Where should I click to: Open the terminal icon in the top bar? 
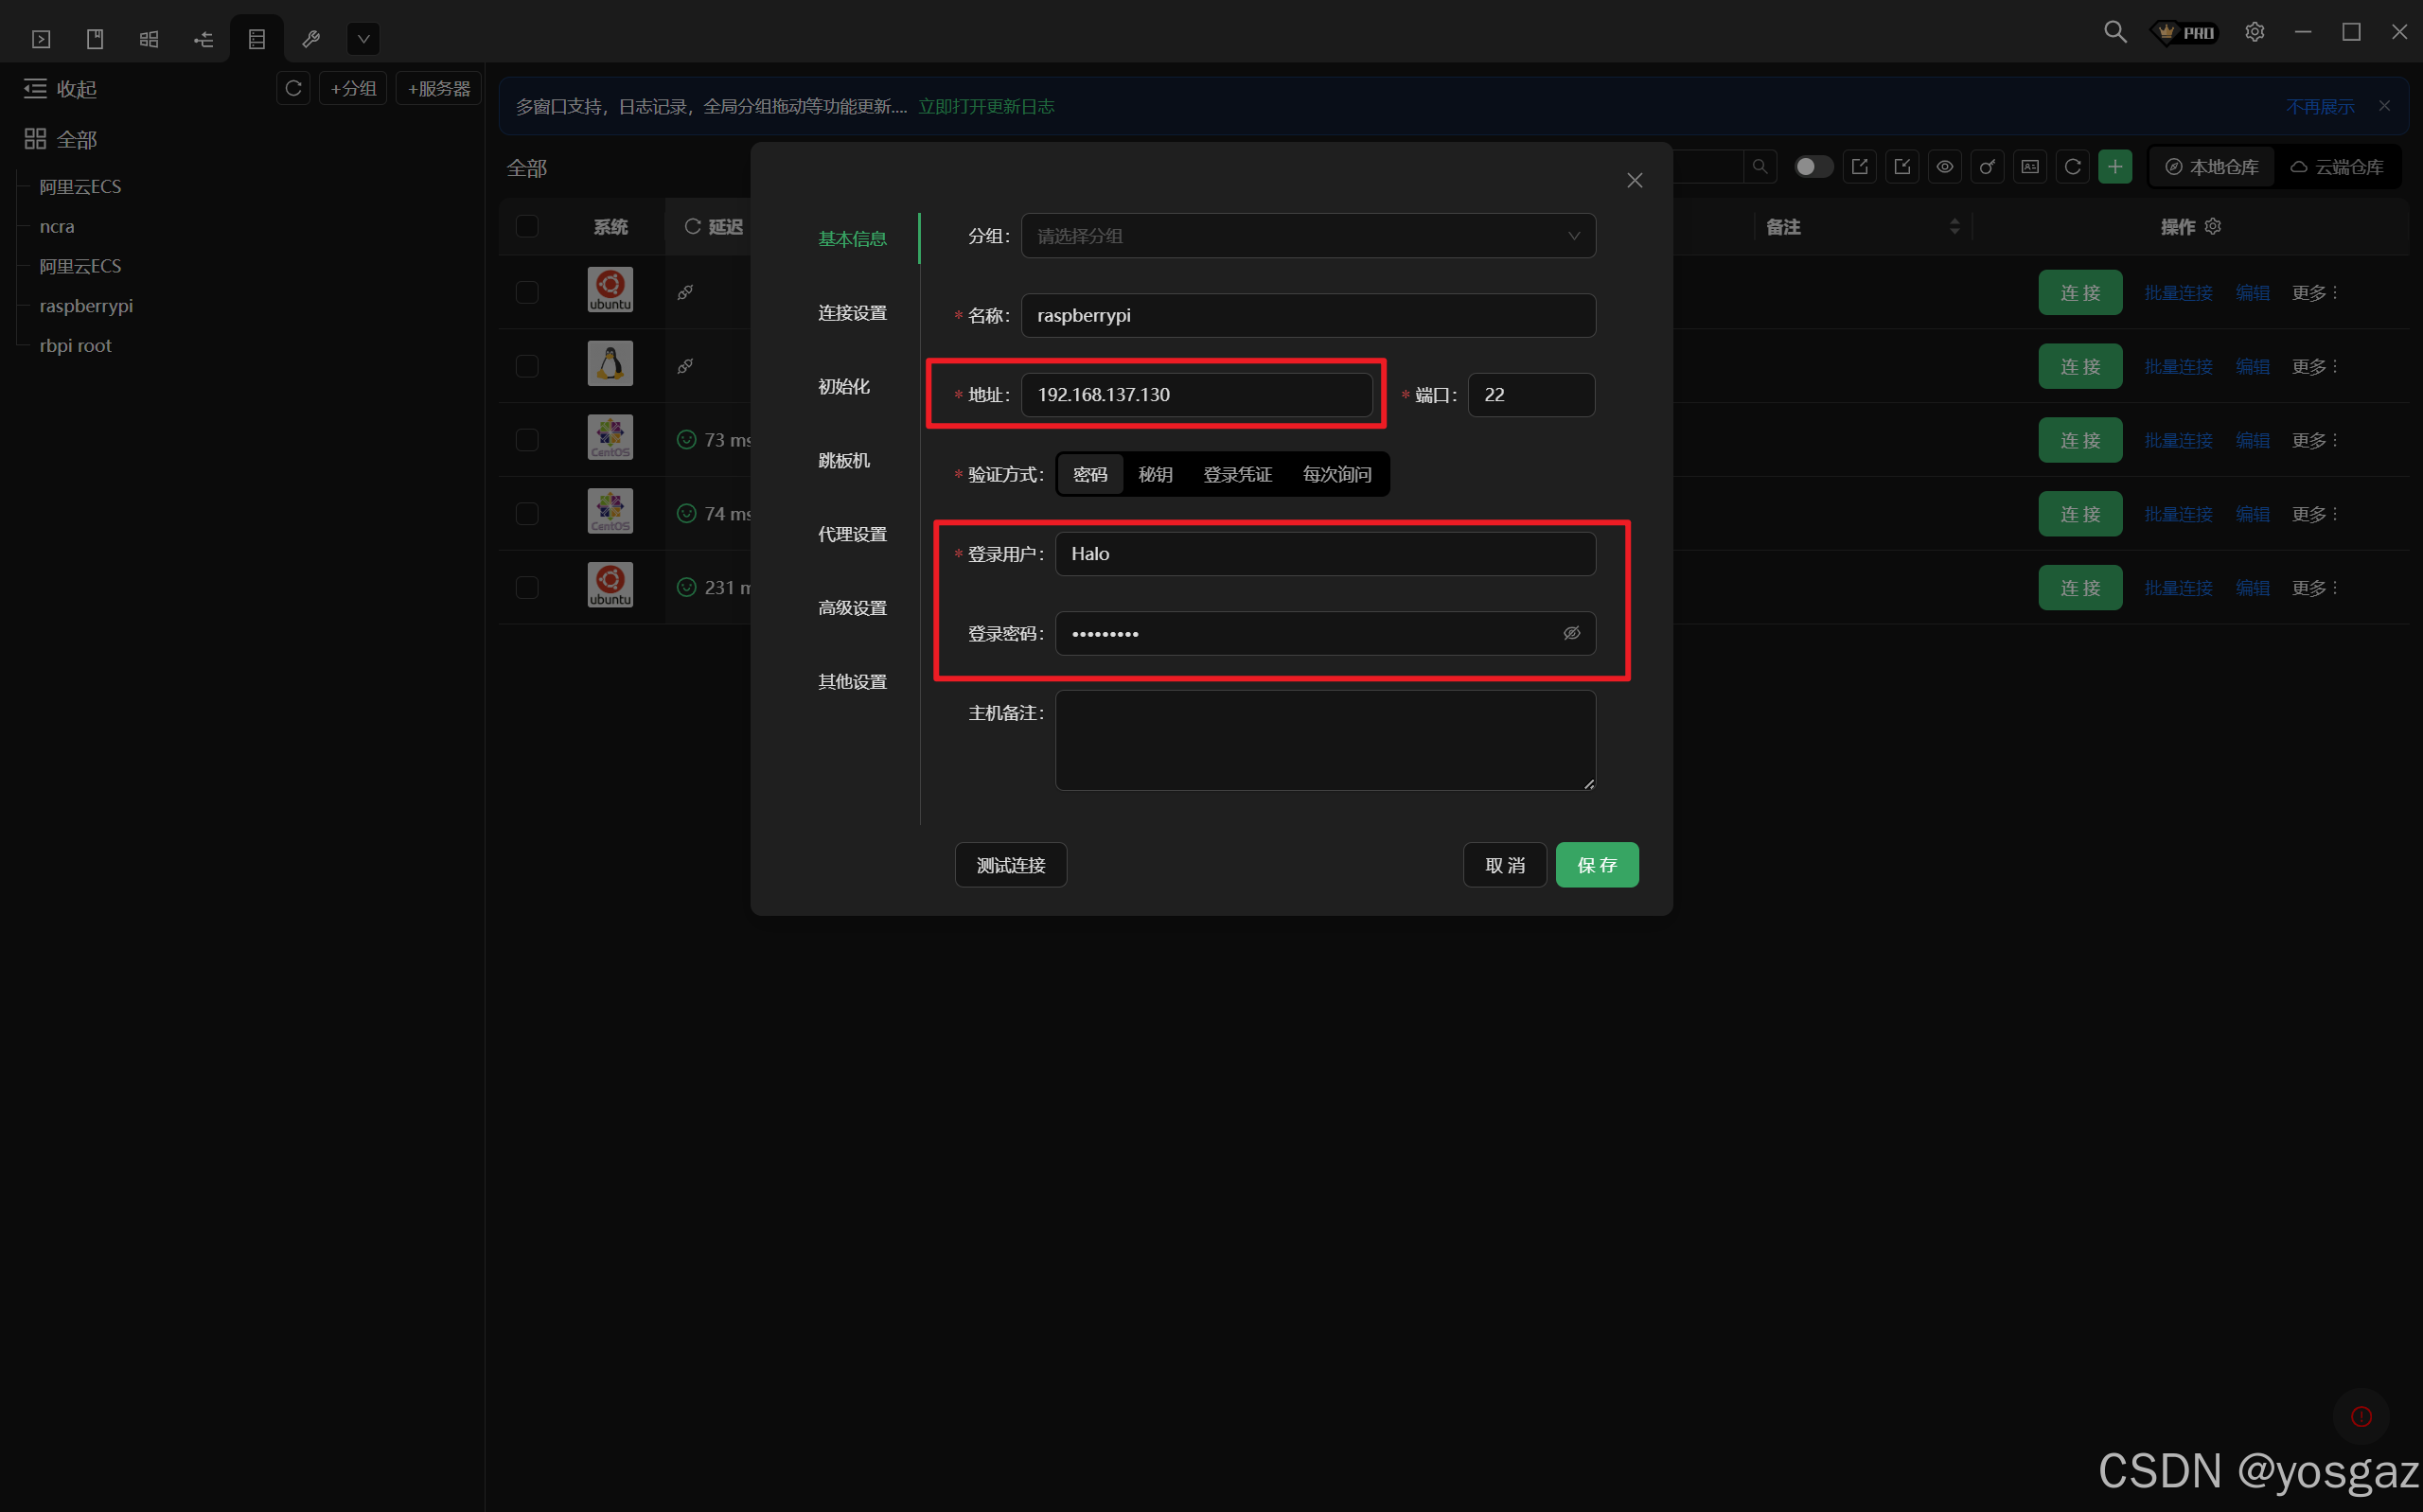[41, 39]
